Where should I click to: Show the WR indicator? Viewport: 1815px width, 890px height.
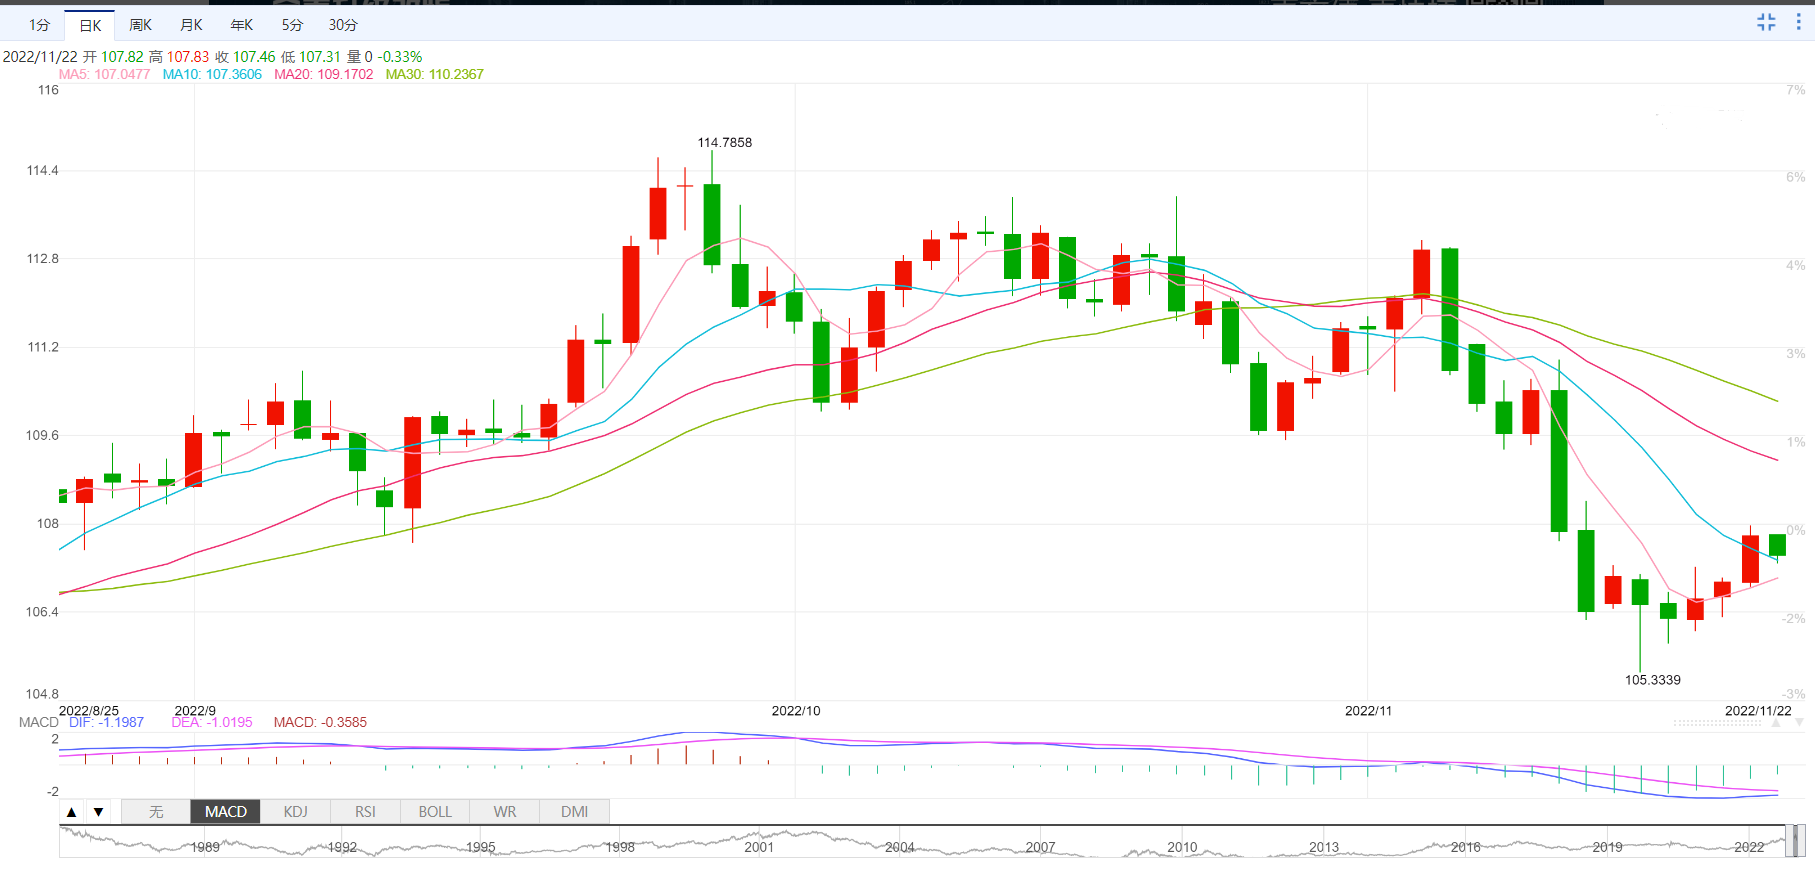coord(505,812)
